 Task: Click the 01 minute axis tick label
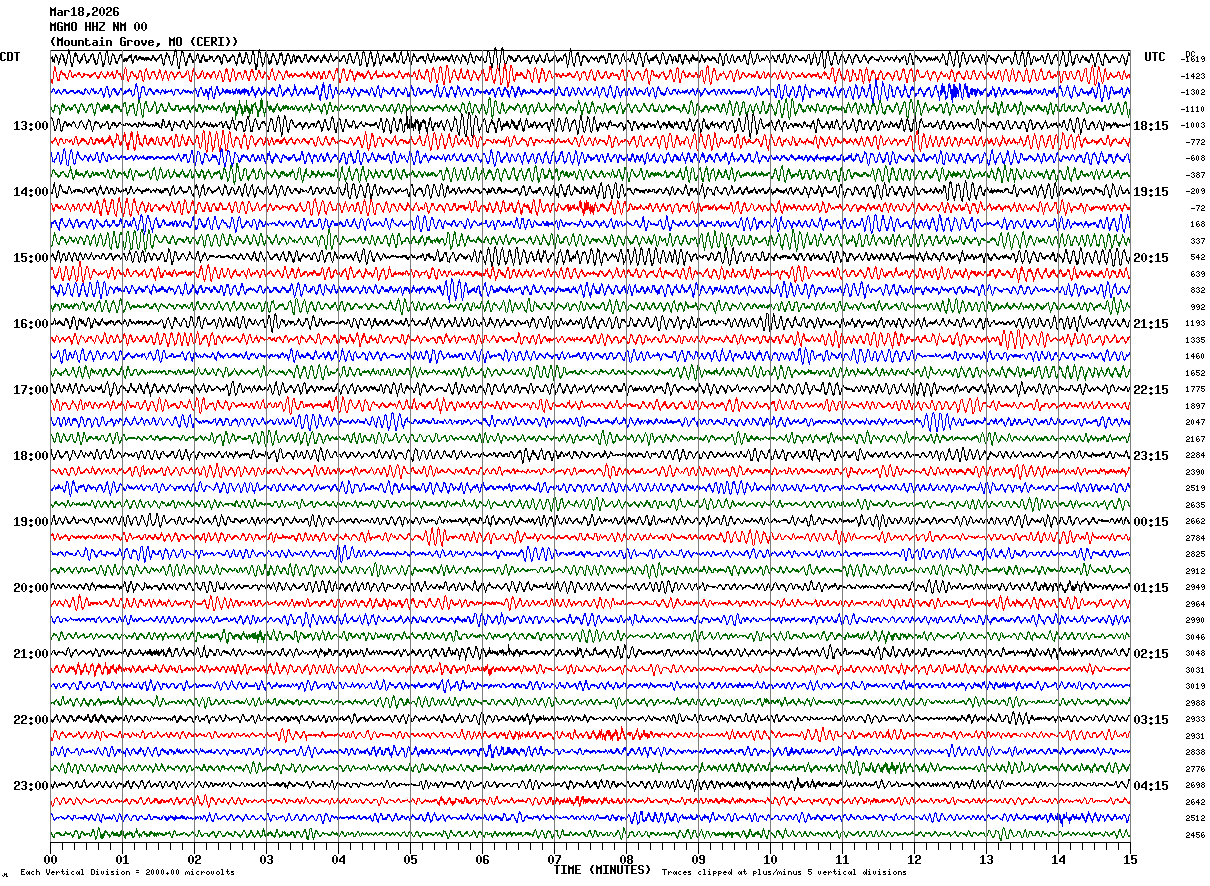tap(122, 859)
